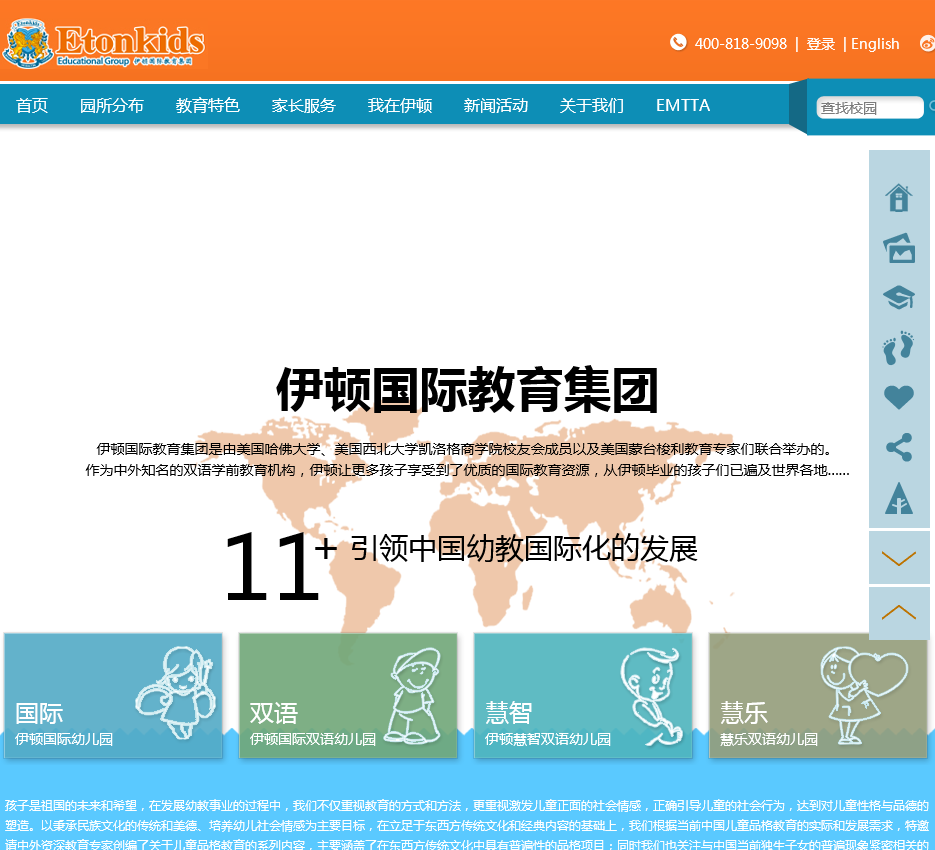Click the 登录 login link
Image resolution: width=935 pixels, height=850 pixels.
[821, 44]
